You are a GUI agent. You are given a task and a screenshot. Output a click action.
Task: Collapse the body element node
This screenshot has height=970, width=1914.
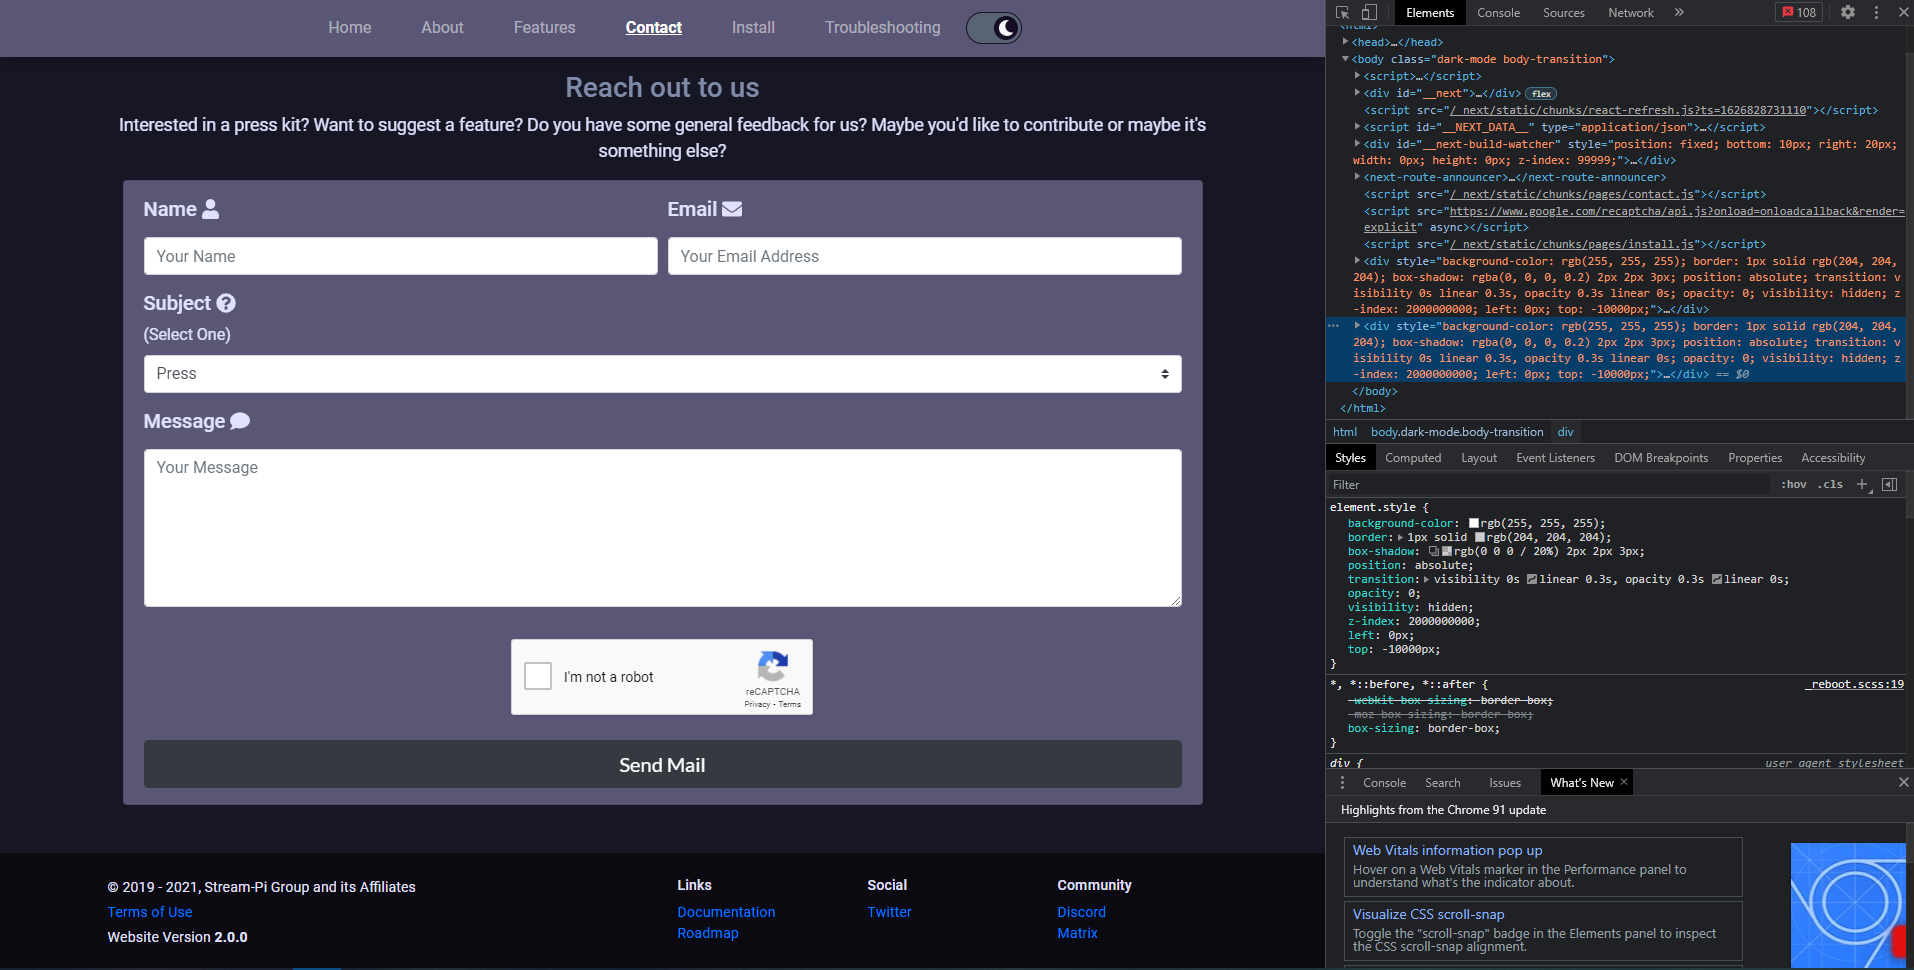click(x=1346, y=59)
